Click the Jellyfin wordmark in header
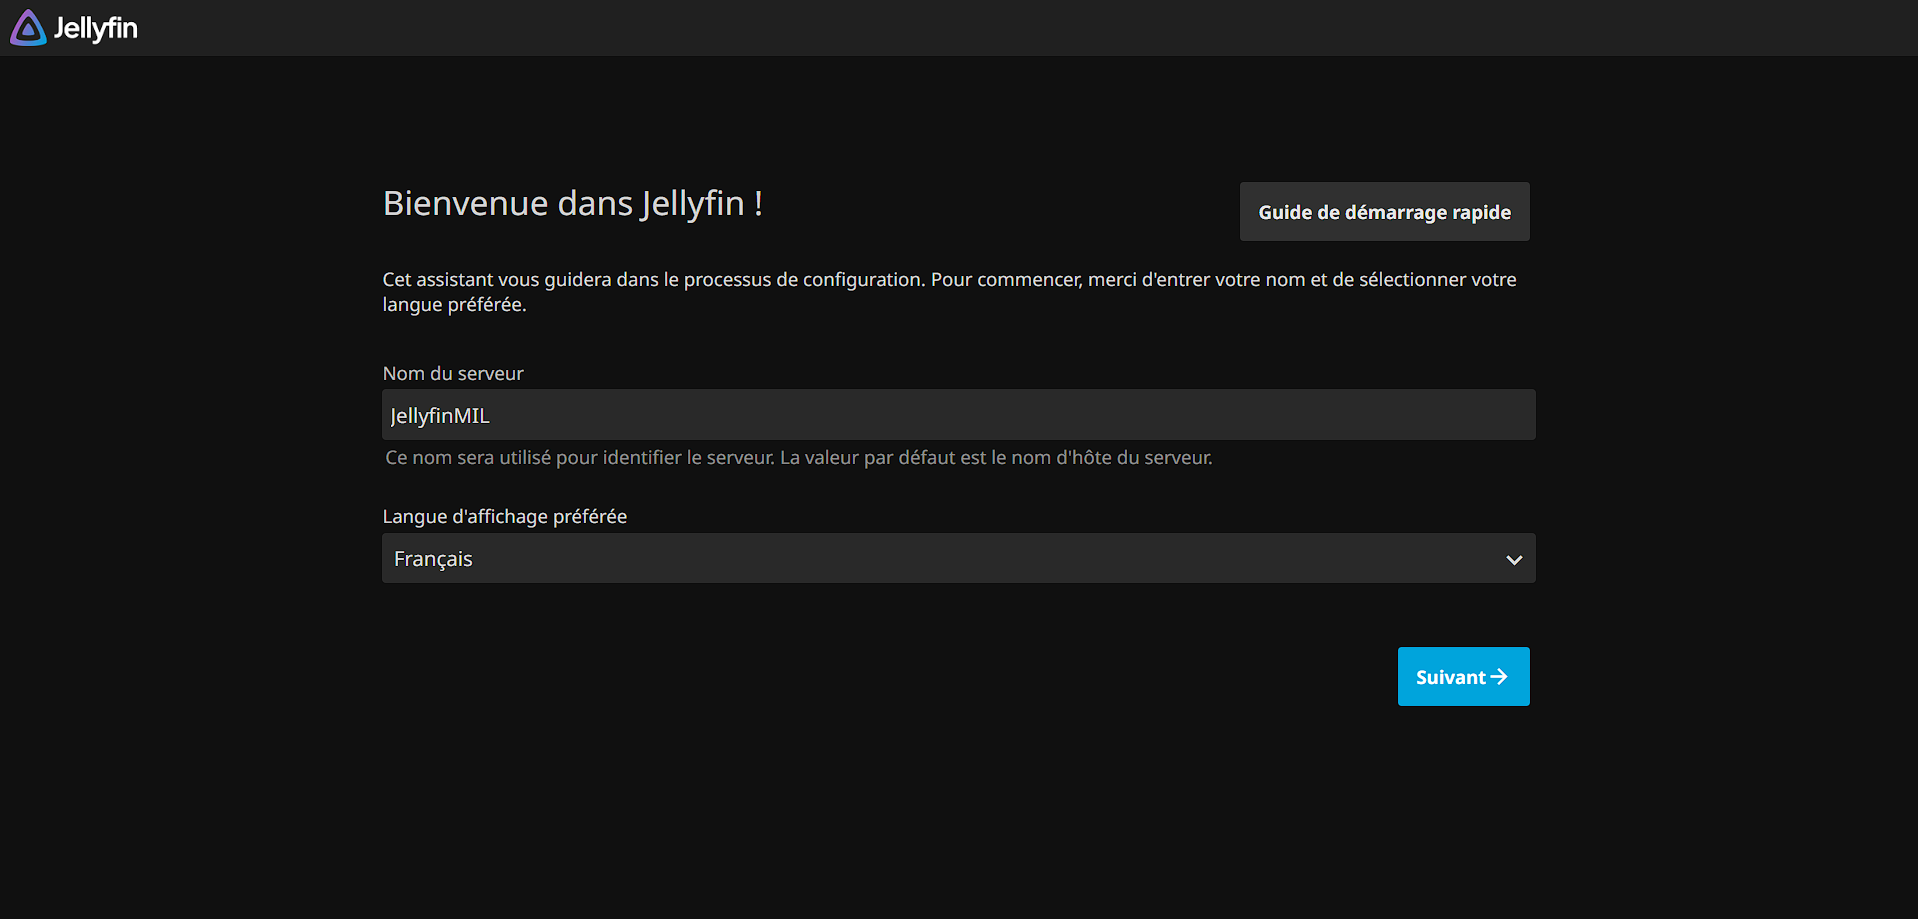Viewport: 1918px width, 919px height. click(x=96, y=28)
